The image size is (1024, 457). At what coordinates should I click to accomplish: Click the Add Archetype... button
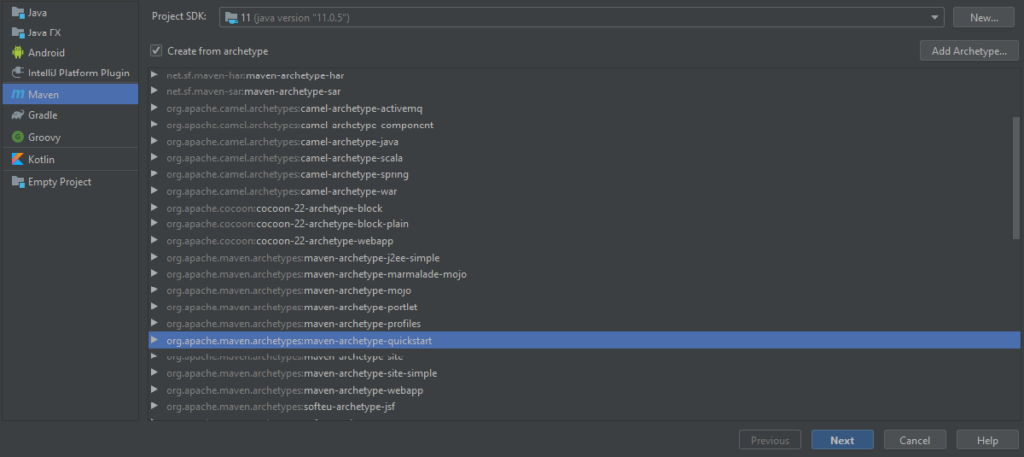pyautogui.click(x=968, y=51)
